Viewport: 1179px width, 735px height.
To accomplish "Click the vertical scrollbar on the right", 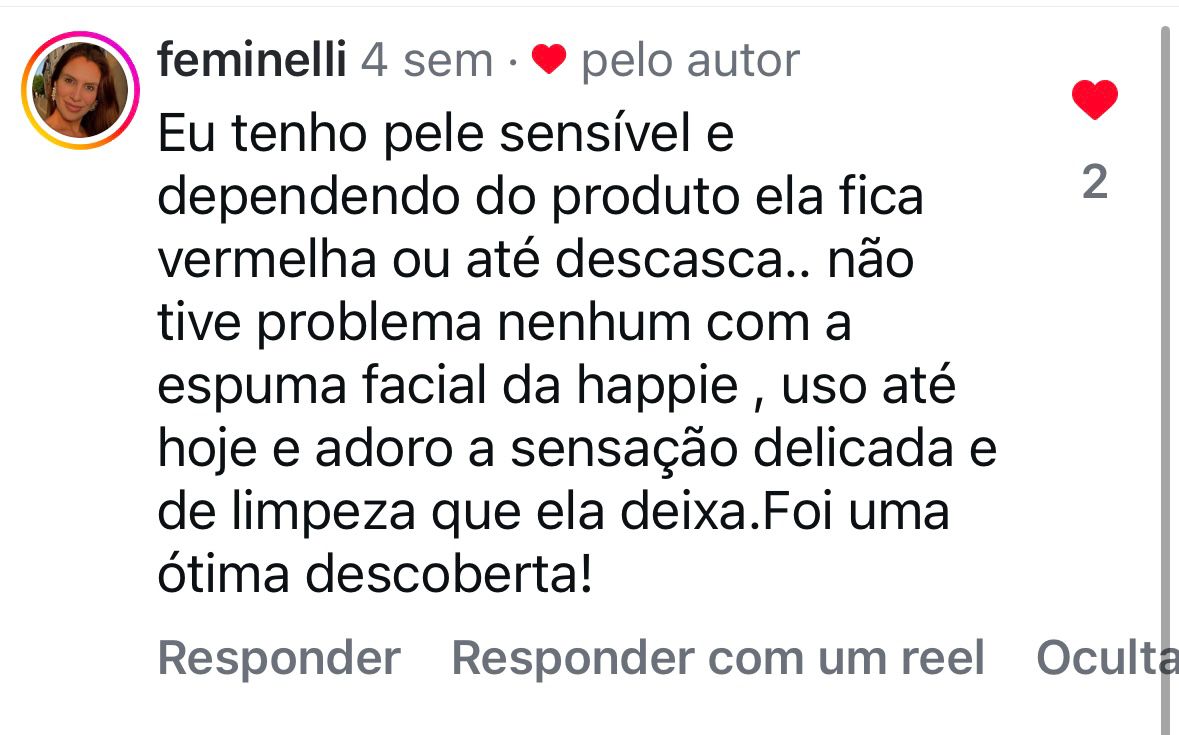I will pyautogui.click(x=1165, y=380).
